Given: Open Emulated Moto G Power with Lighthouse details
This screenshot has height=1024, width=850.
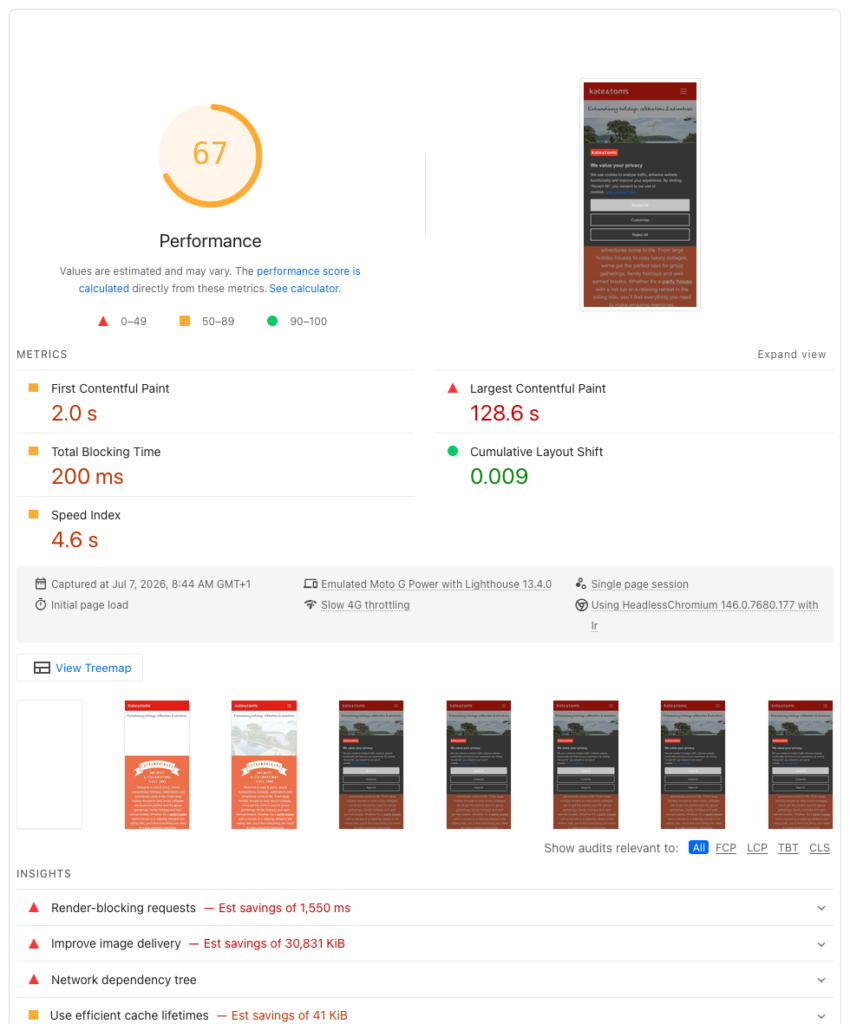Looking at the screenshot, I should [436, 584].
